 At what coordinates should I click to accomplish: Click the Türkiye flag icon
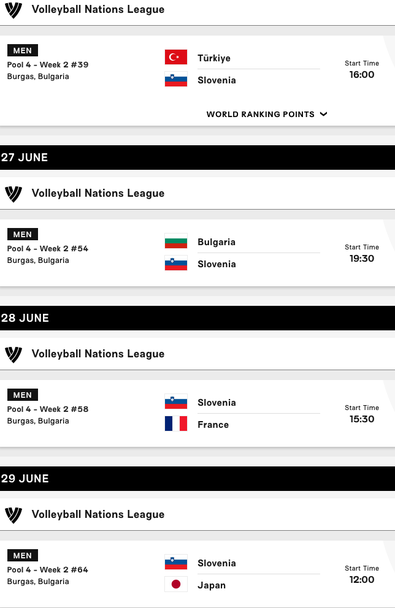pos(176,57)
